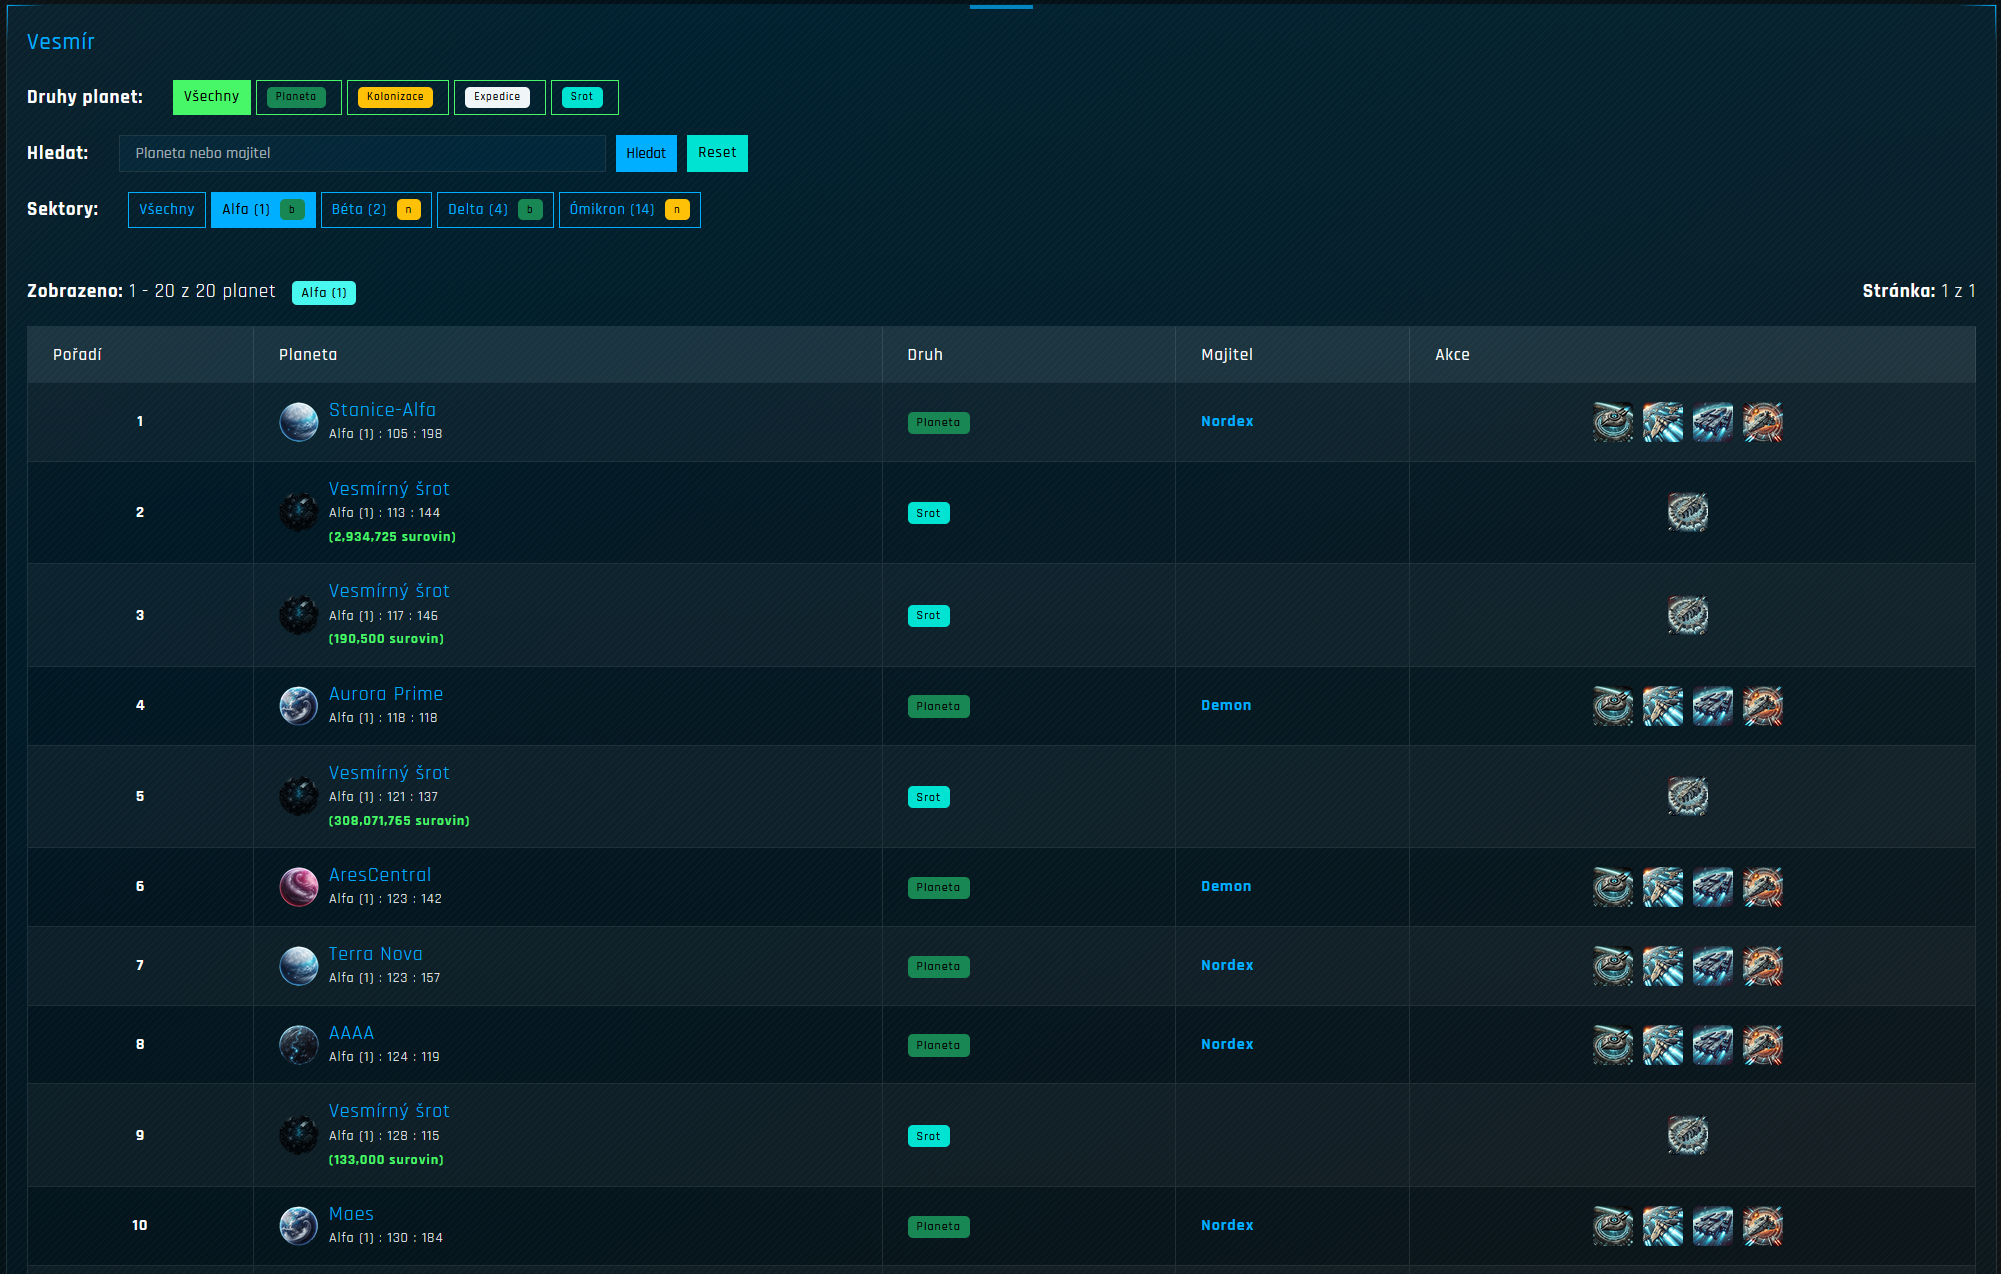The image size is (2001, 1274).
Task: Click the scrap collector icon in row 5
Action: [x=1687, y=796]
